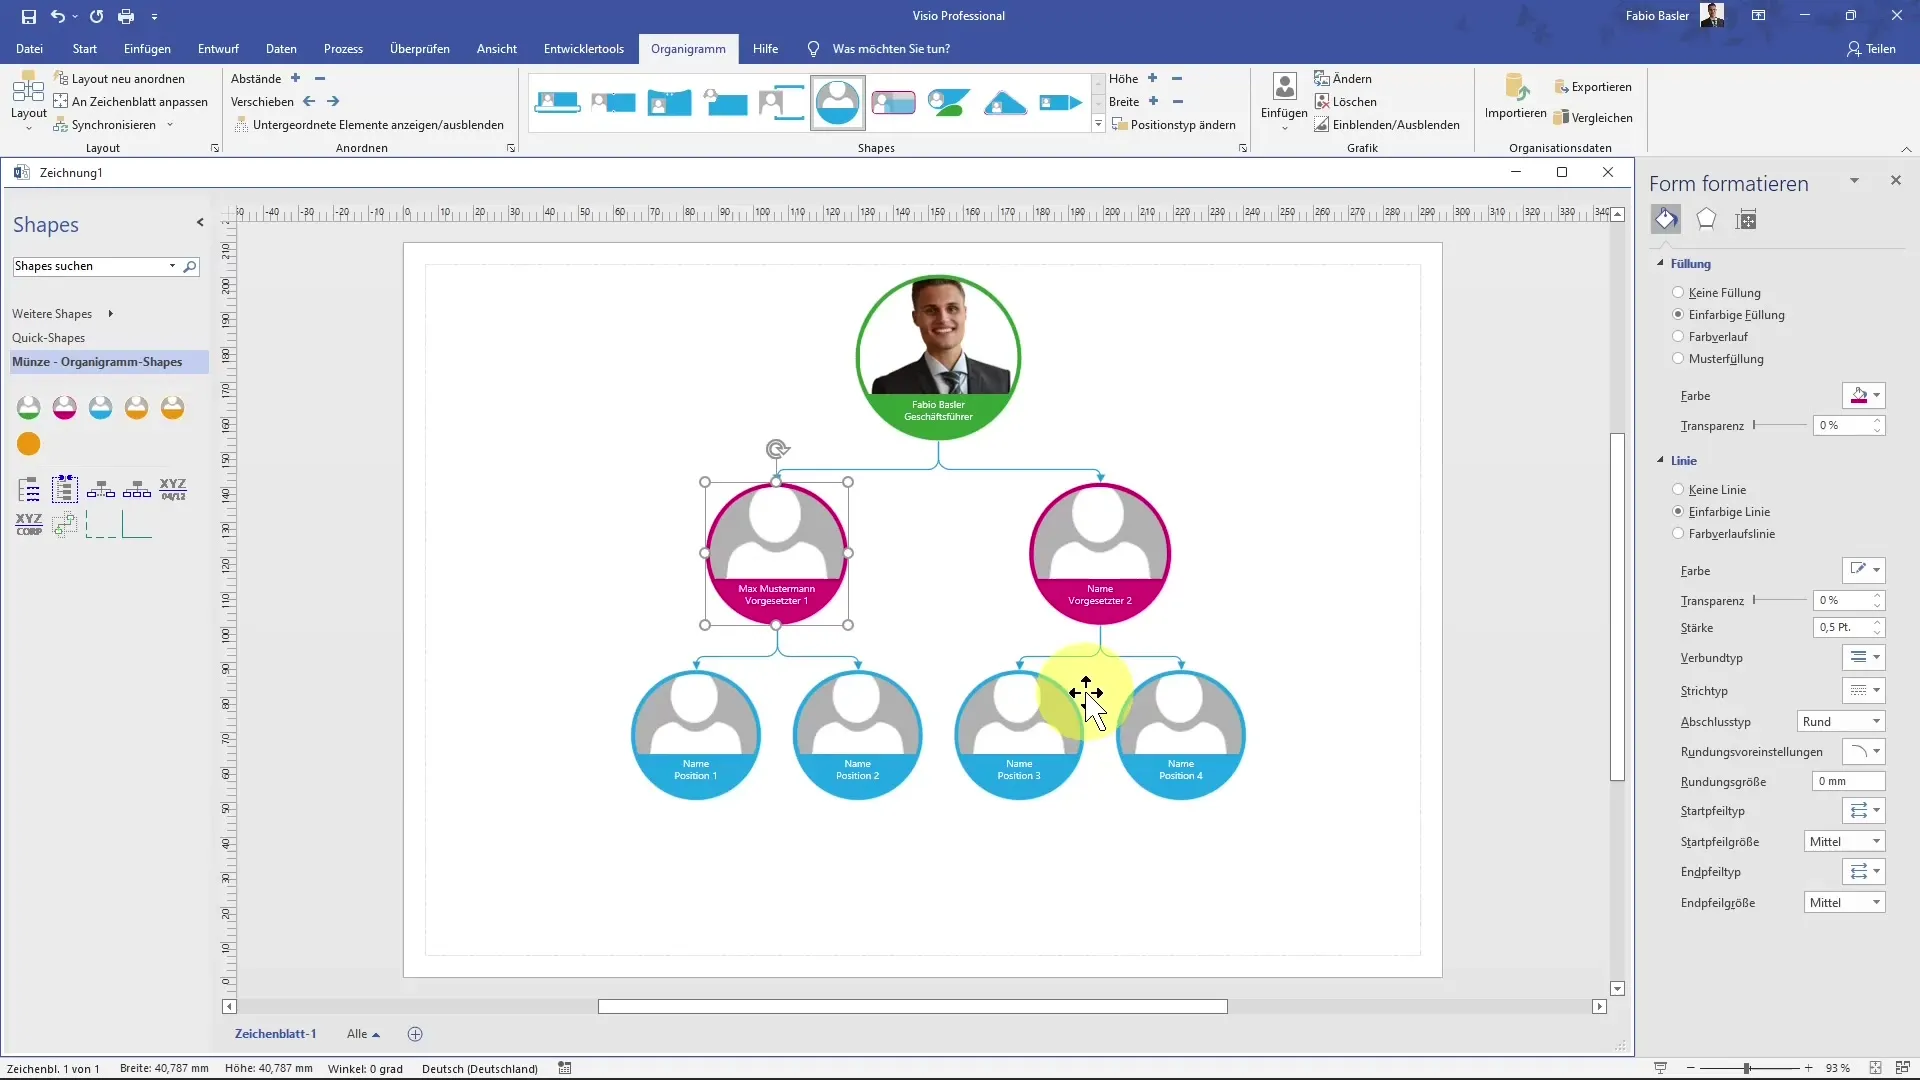The width and height of the screenshot is (1920, 1080).
Task: Click An Zeichenblatt anpassen button
Action: tap(131, 101)
